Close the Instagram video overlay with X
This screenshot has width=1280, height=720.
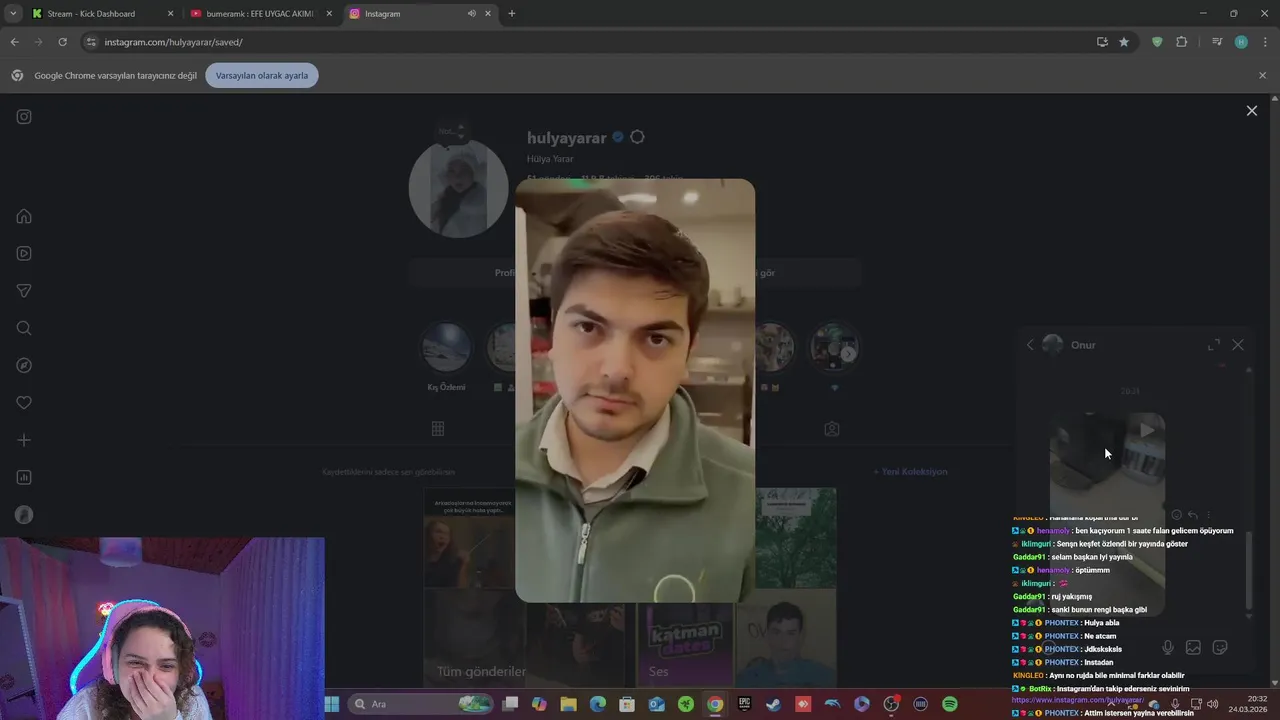click(x=1251, y=111)
